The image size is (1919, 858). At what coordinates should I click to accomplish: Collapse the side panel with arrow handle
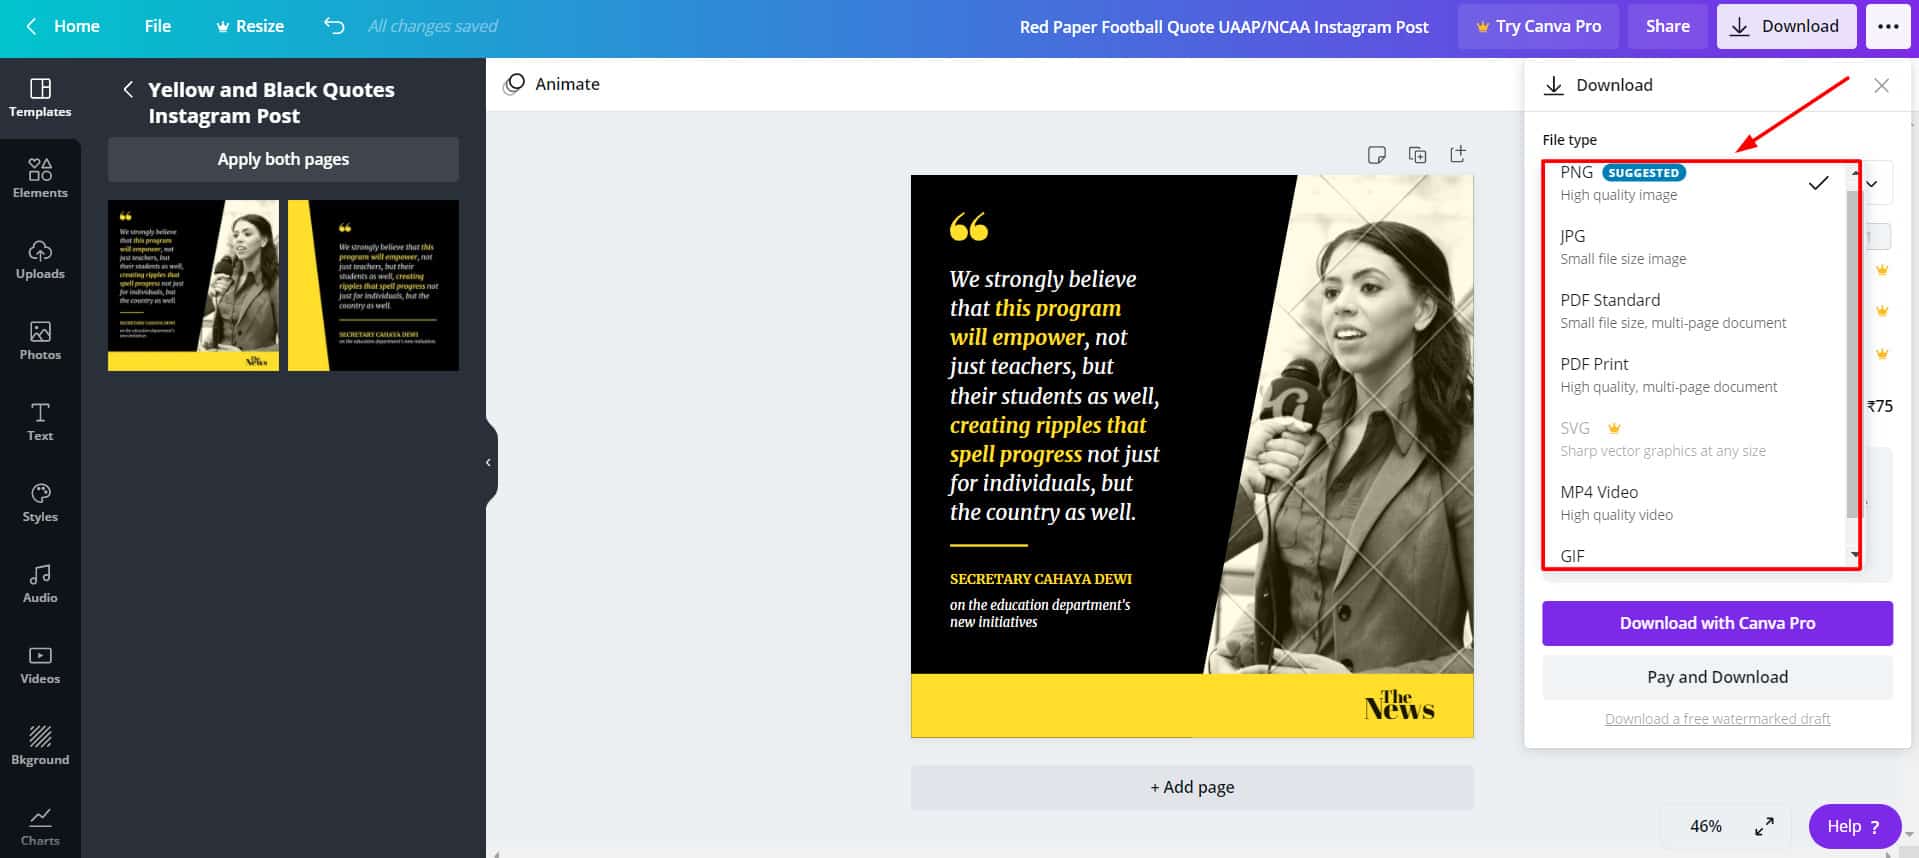488,462
